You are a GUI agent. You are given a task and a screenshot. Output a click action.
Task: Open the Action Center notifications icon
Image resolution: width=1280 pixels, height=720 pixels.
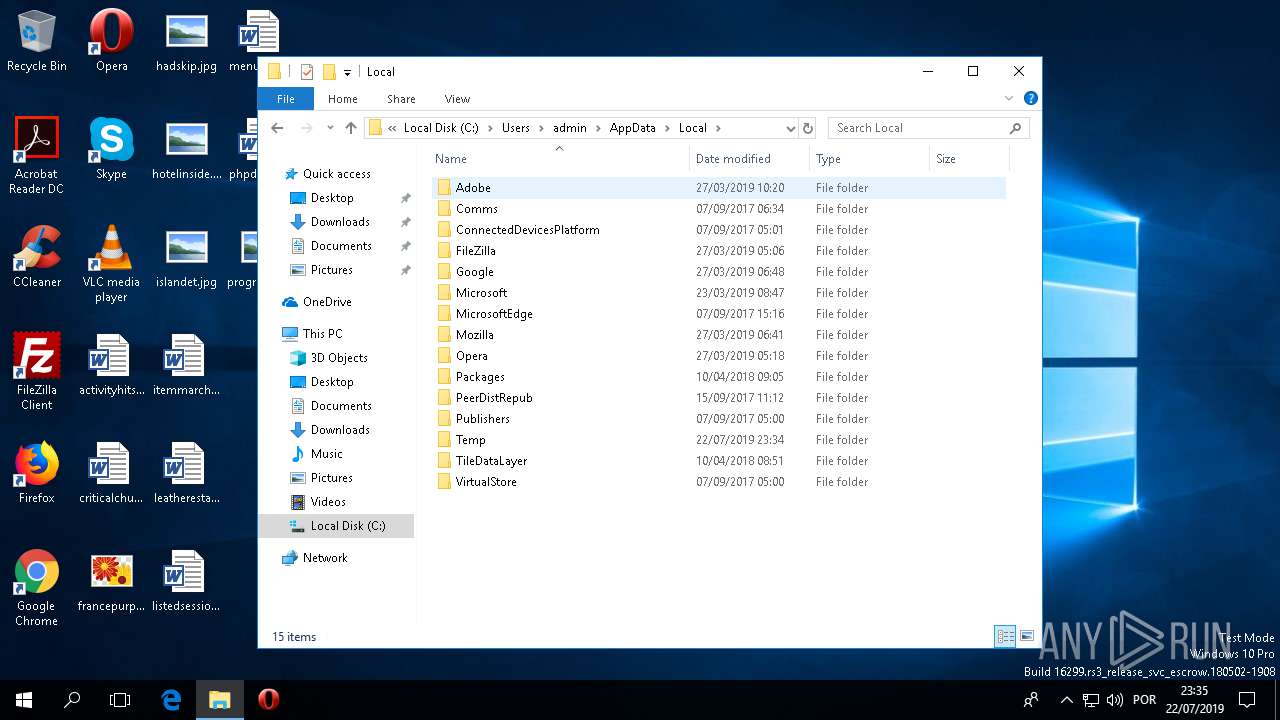1247,700
